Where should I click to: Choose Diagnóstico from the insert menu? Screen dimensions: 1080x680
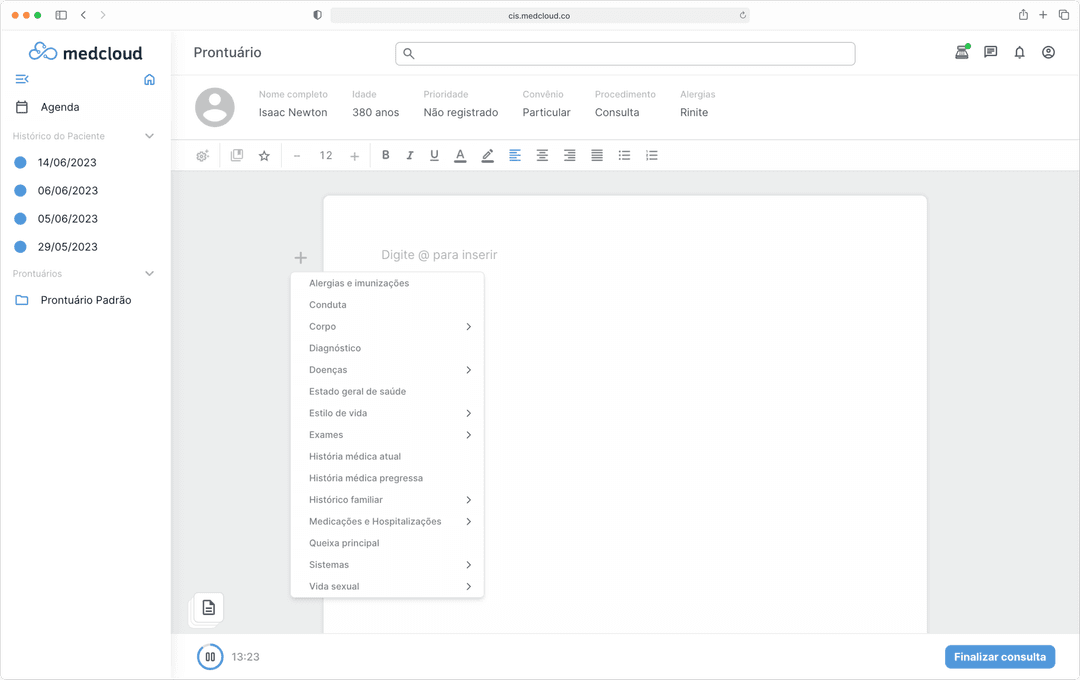tap(334, 347)
